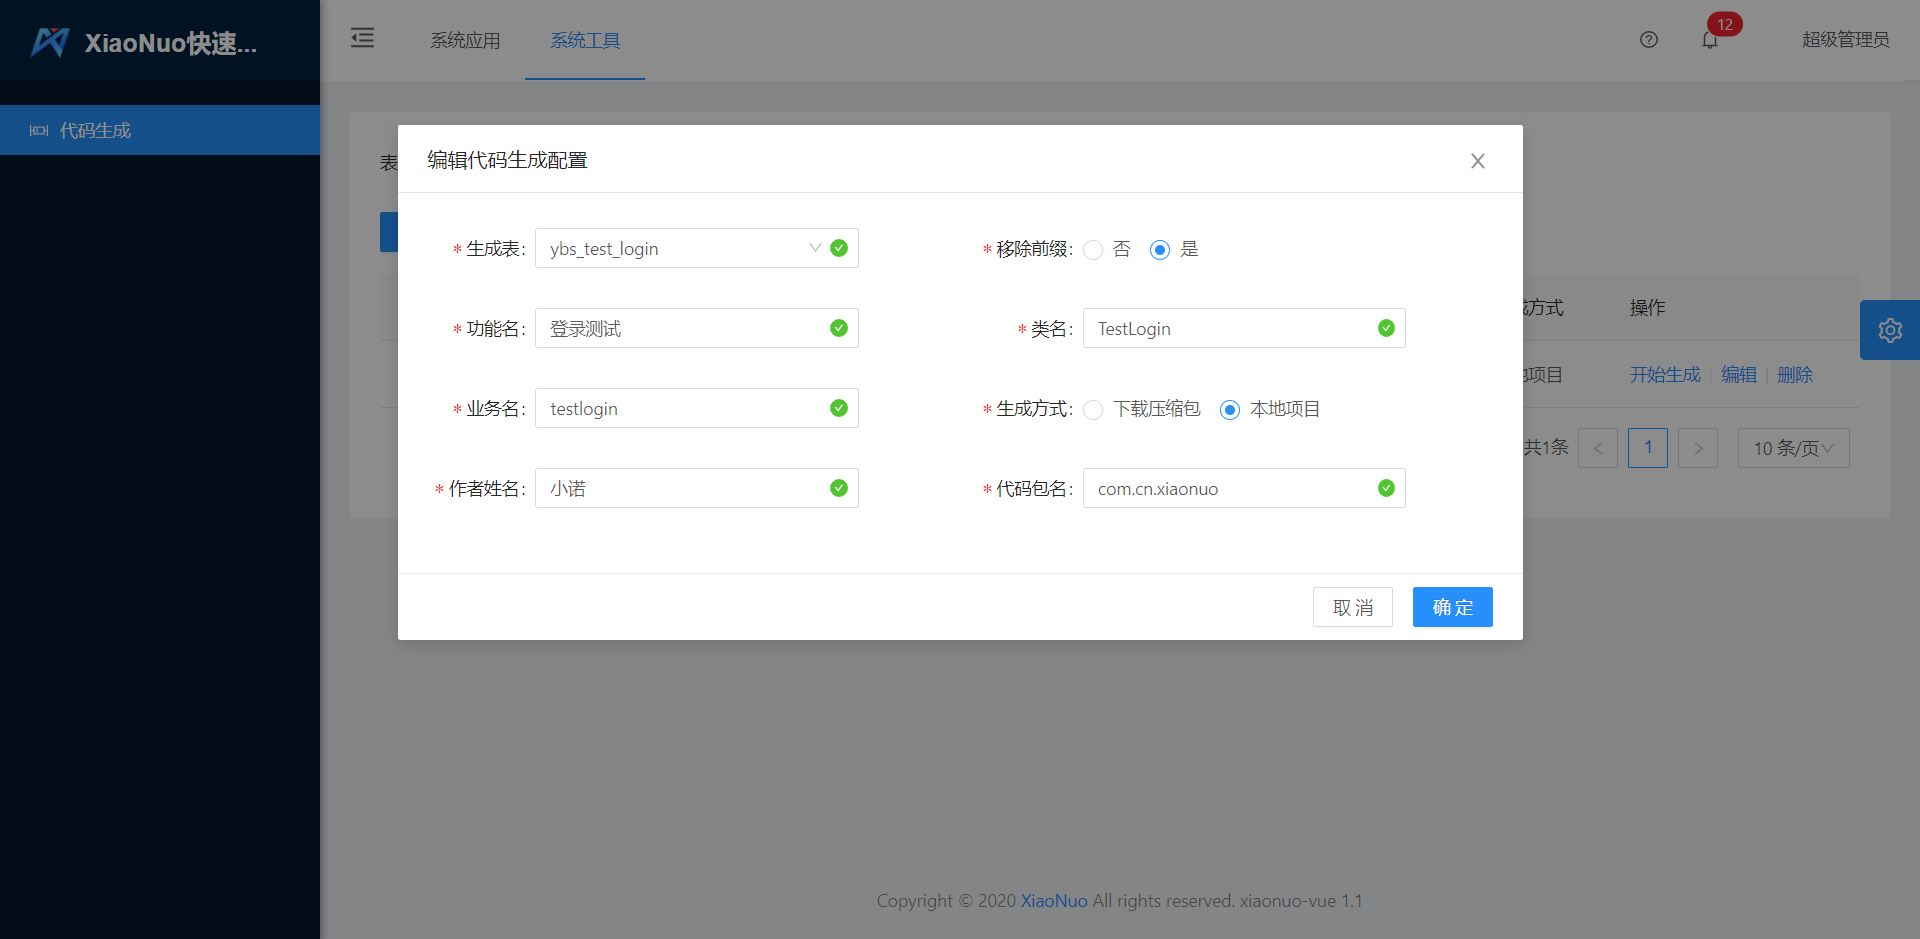Image resolution: width=1920 pixels, height=939 pixels.
Task: Open the help question-mark icon
Action: tap(1649, 40)
